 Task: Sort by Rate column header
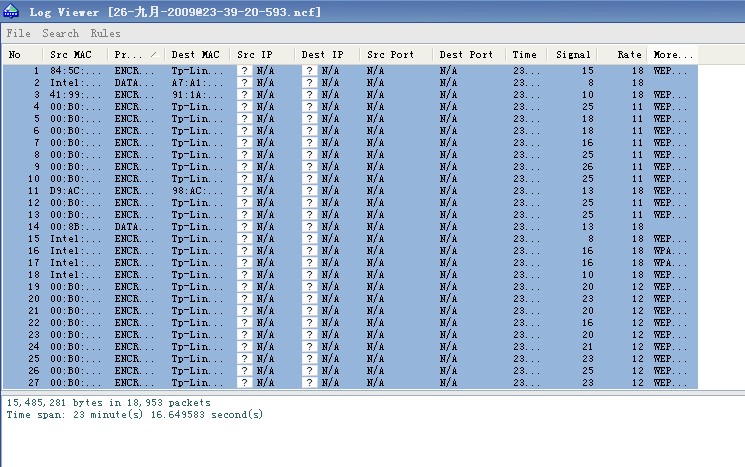(x=622, y=55)
